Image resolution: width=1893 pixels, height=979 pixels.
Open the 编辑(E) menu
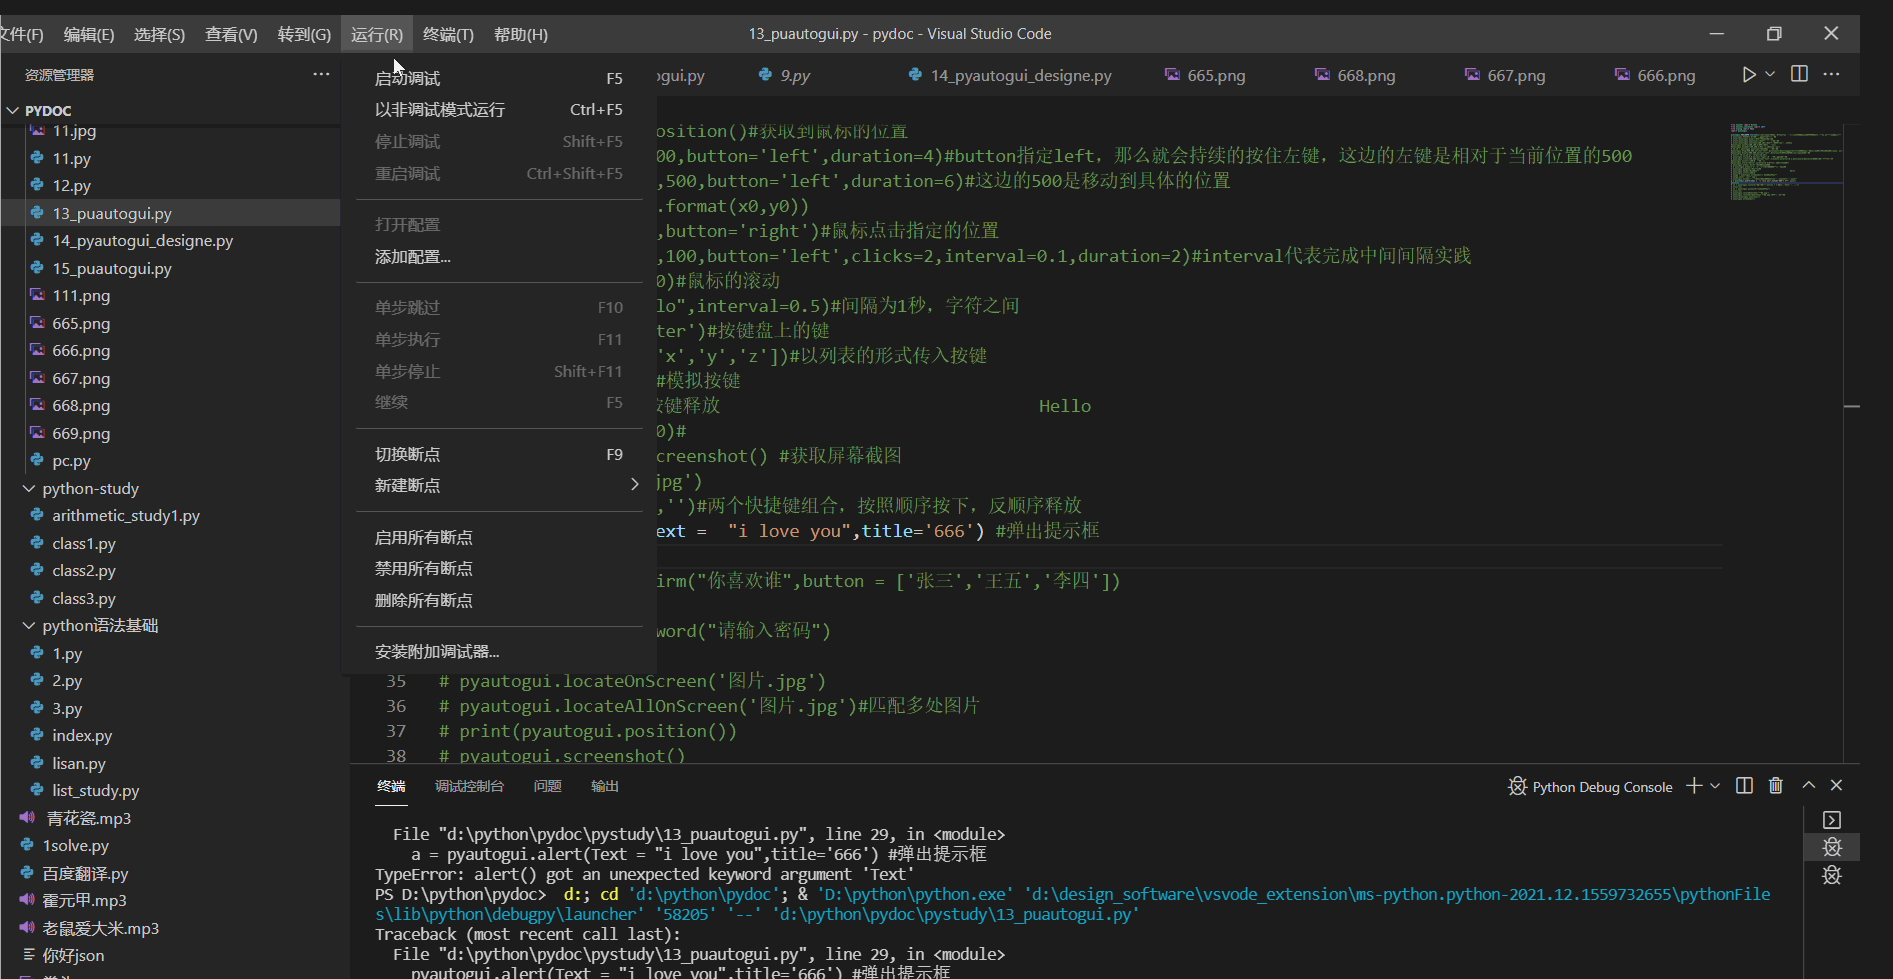pos(89,34)
